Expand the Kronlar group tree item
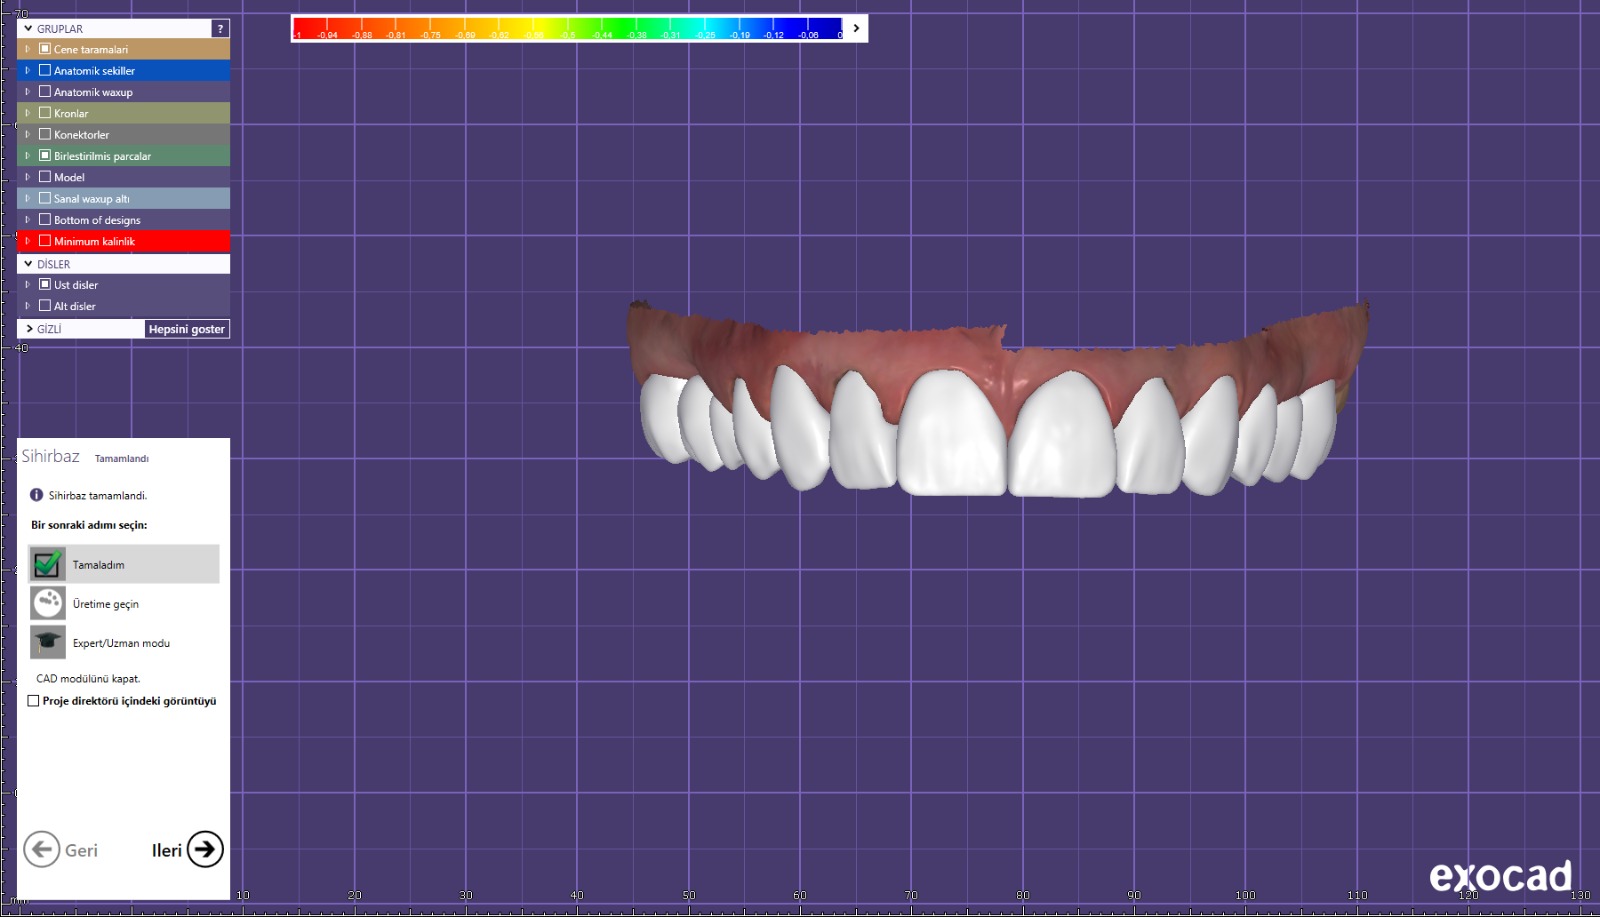The width and height of the screenshot is (1600, 917). pos(27,113)
